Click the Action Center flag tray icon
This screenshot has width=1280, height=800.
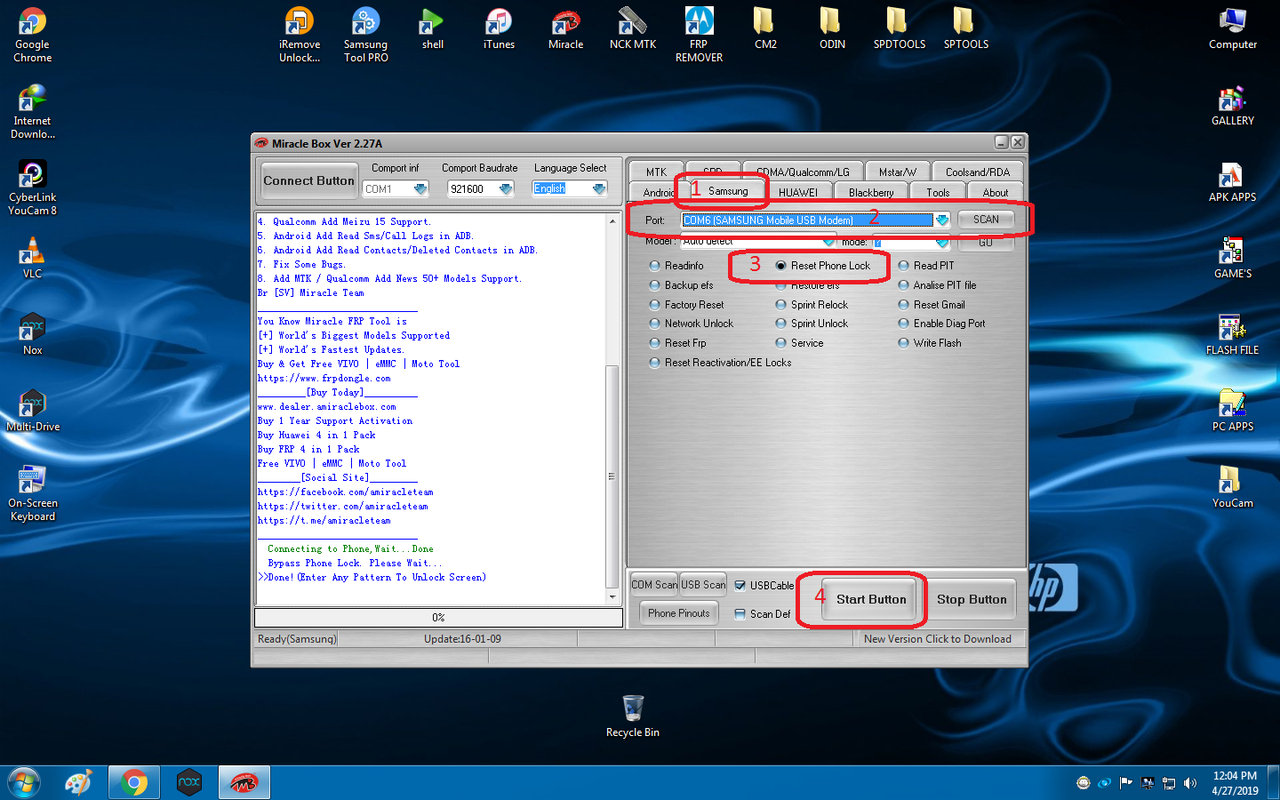click(1126, 783)
